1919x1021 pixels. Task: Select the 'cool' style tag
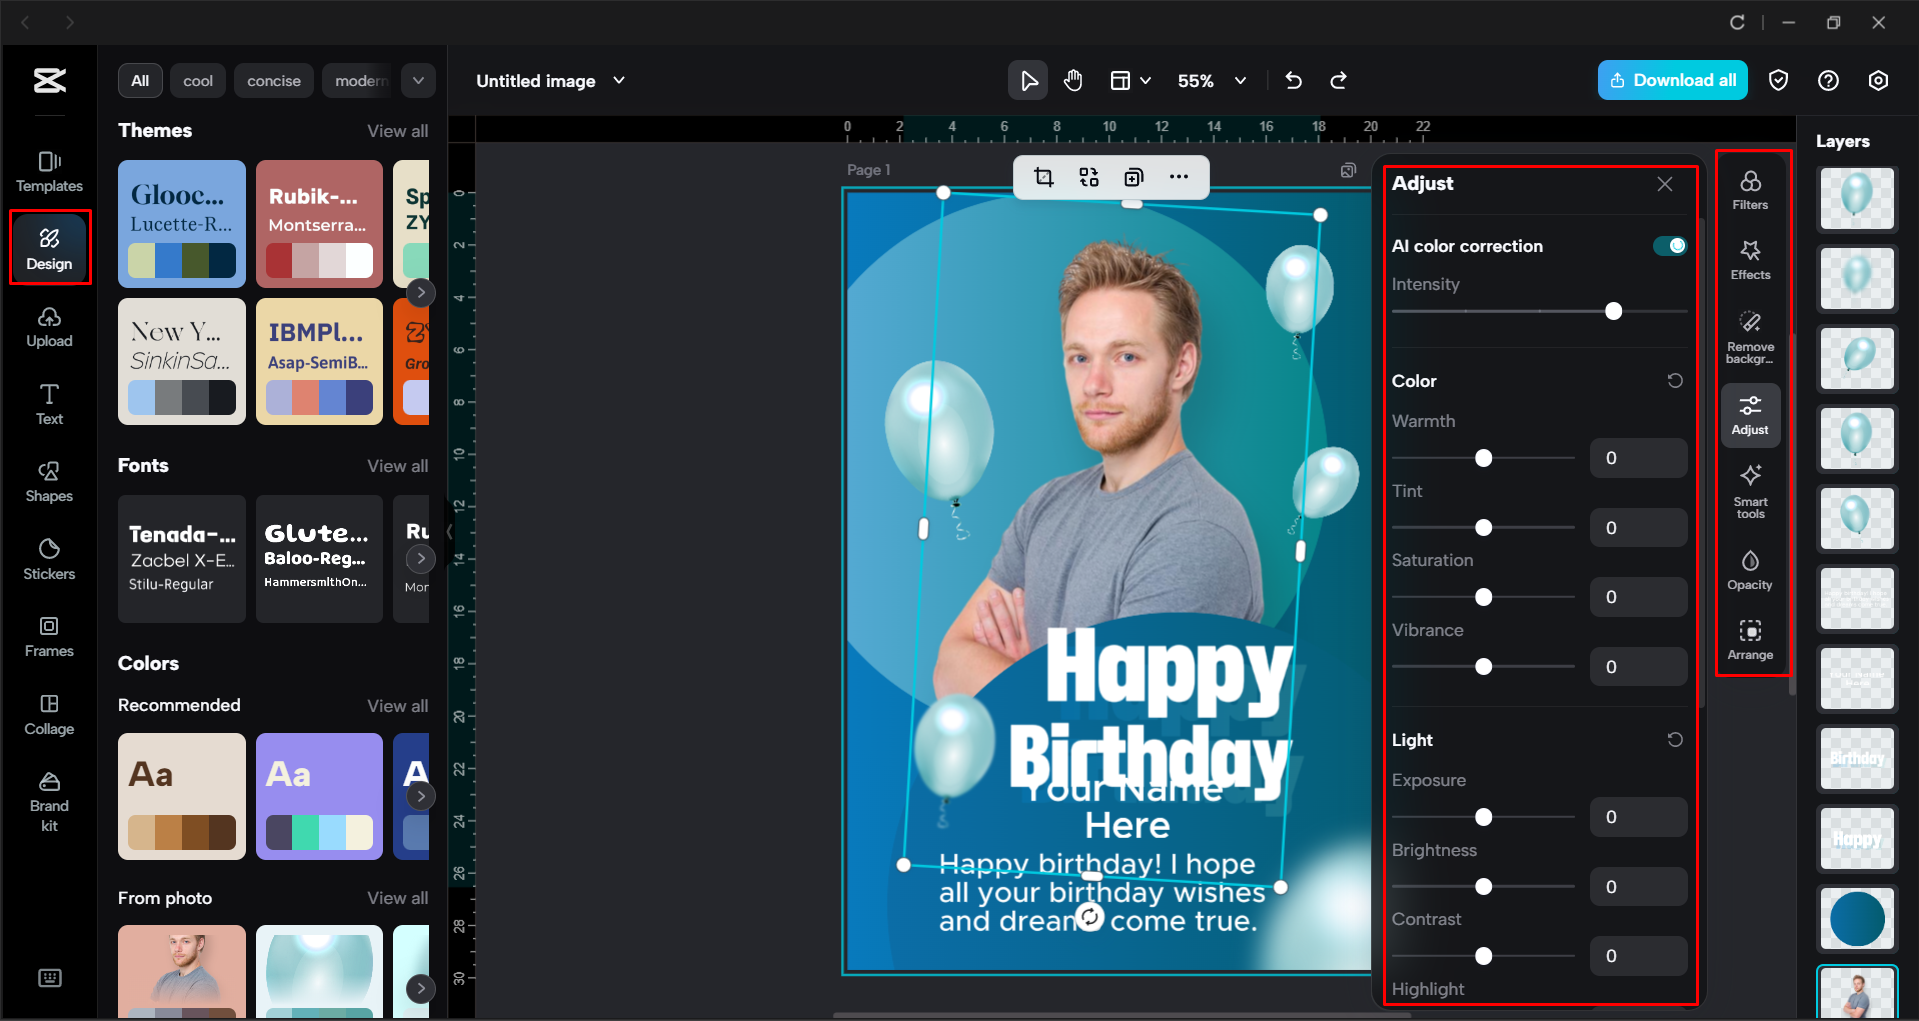click(x=198, y=81)
